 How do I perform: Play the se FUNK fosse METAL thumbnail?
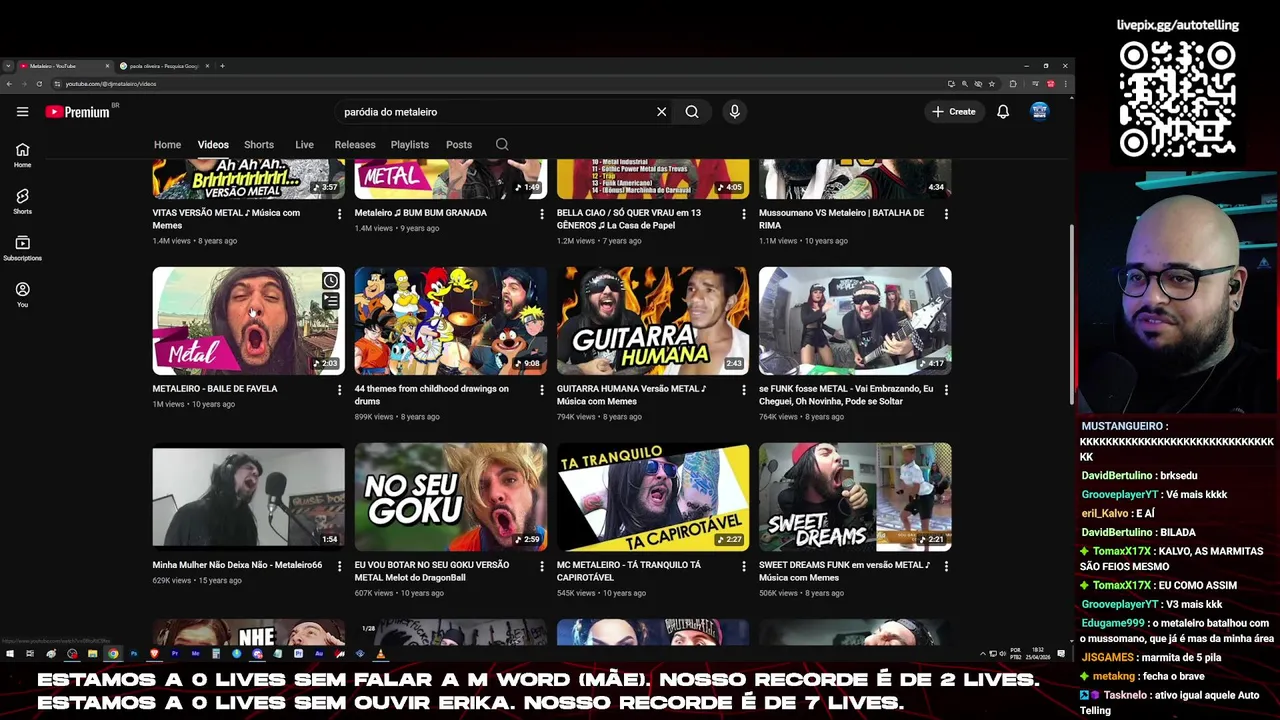[x=855, y=321]
